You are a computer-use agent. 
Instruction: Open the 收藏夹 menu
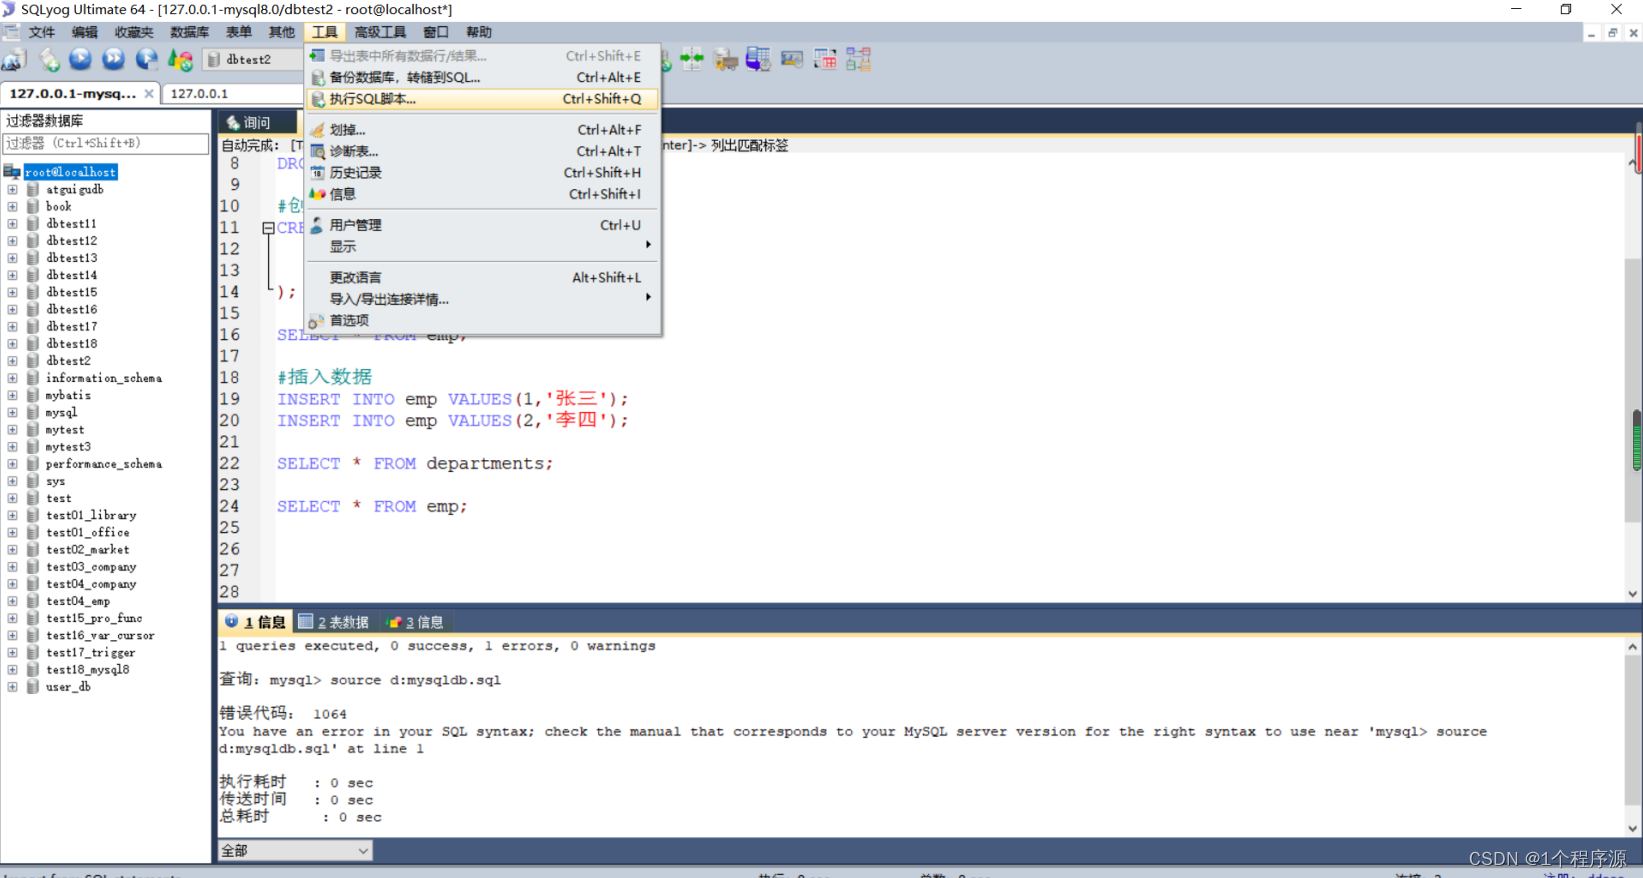pos(134,32)
